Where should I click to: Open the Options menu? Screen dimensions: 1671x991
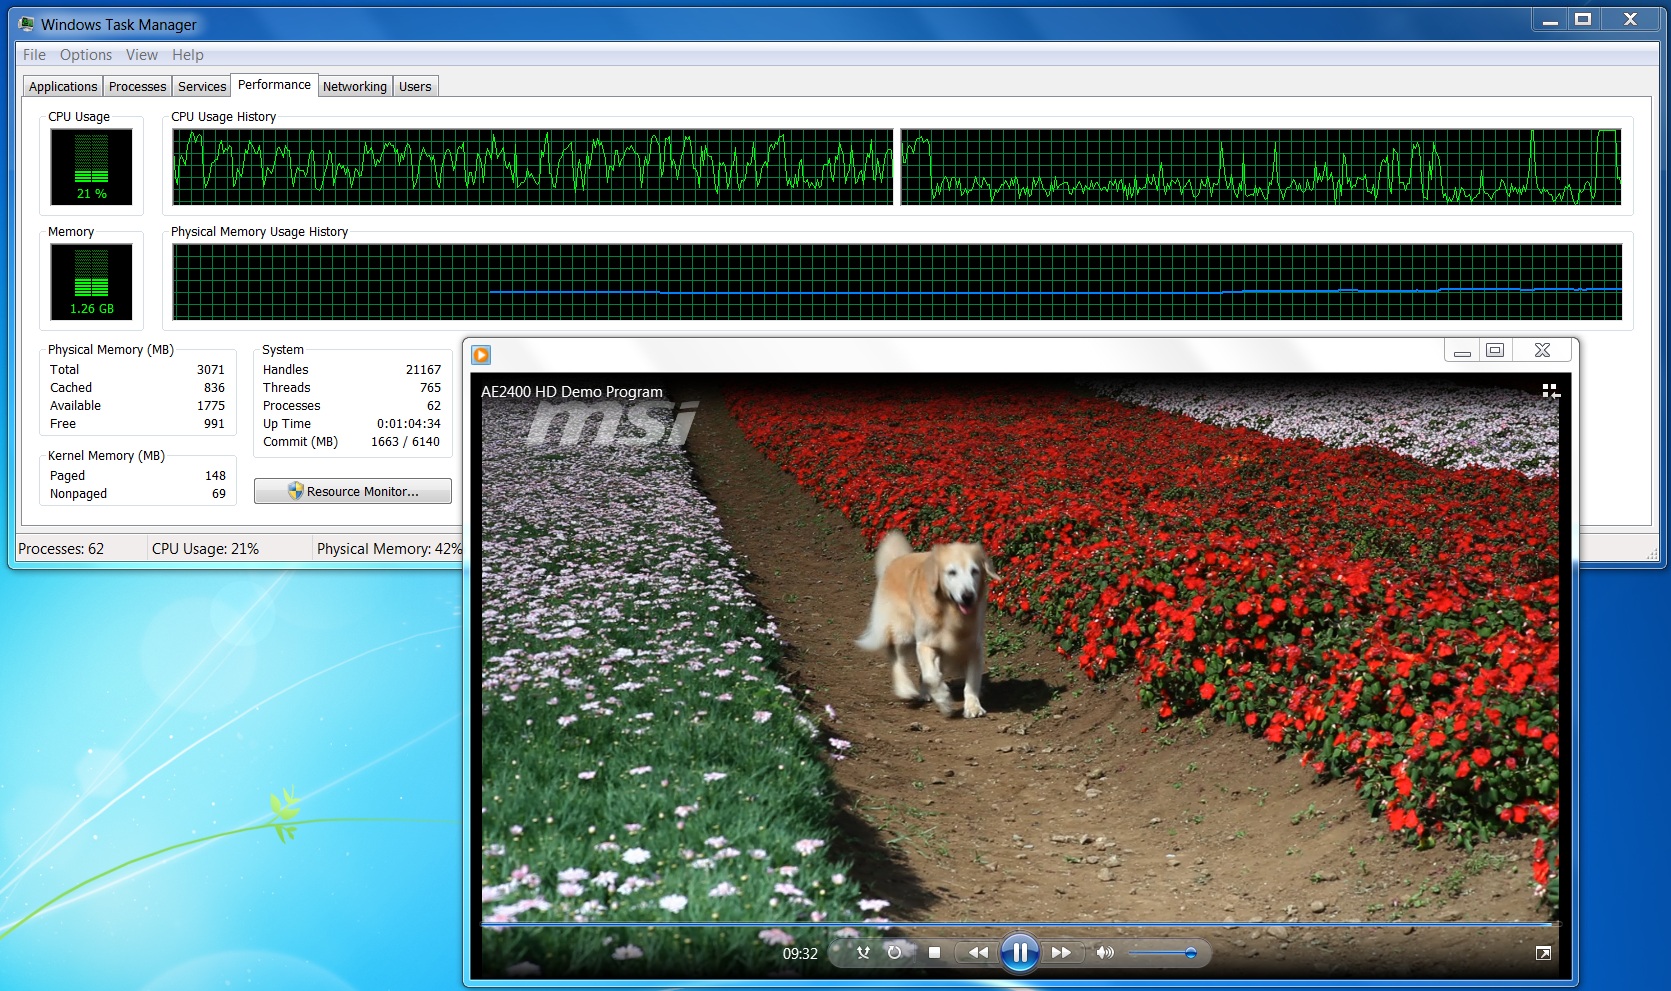[x=85, y=55]
